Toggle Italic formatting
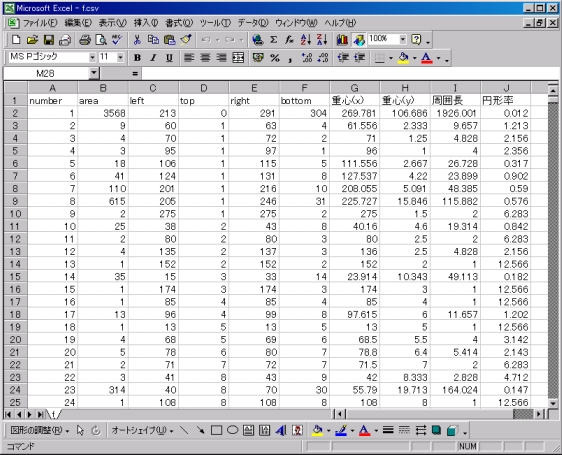 [153, 58]
